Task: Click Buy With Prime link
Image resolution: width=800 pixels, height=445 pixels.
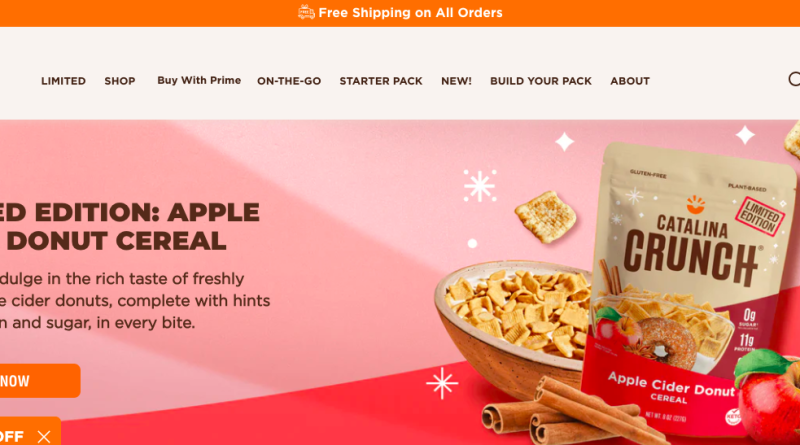Action: [x=199, y=80]
